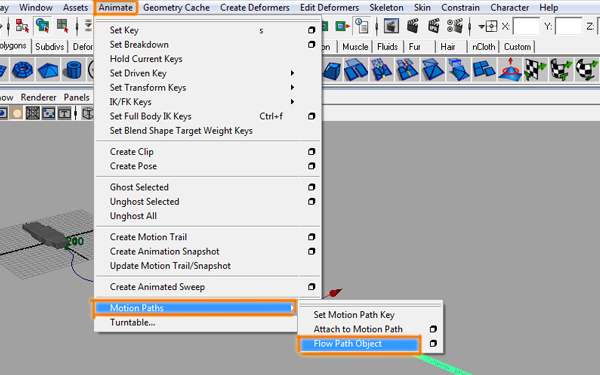Expand the Set Driven Key submenu

(x=292, y=73)
